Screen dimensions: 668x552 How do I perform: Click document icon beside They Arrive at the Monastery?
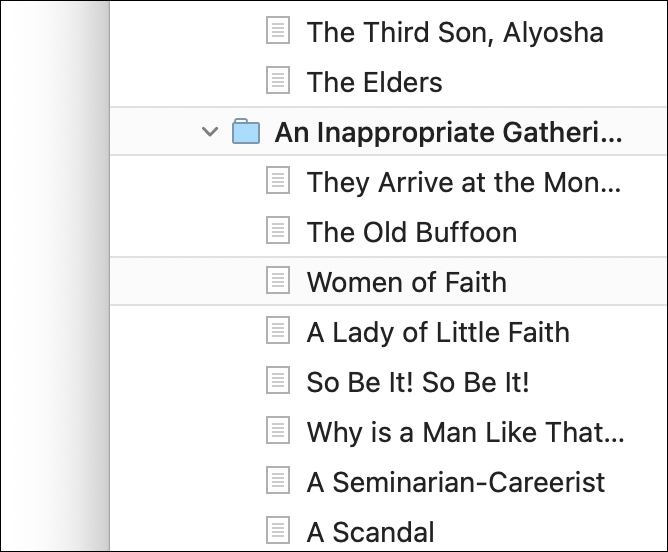coord(278,181)
